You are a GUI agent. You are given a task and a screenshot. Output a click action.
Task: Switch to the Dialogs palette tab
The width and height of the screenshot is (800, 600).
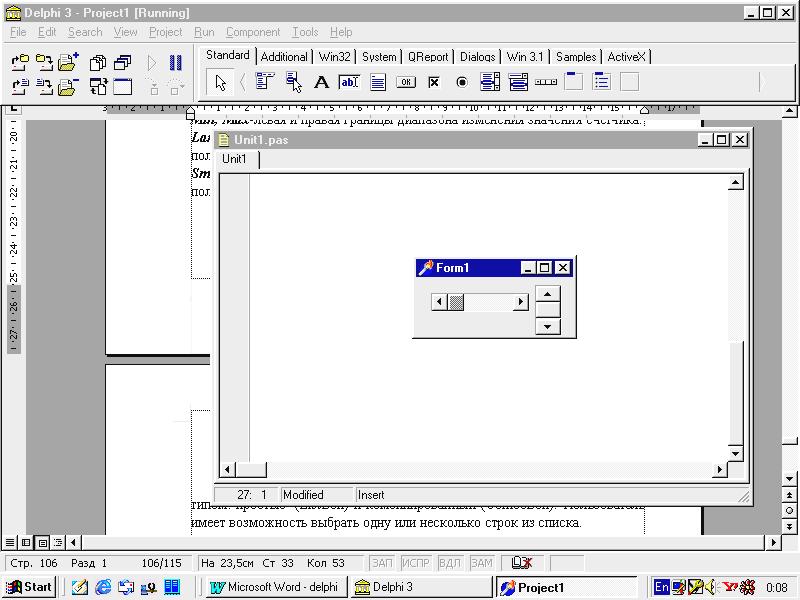click(478, 57)
